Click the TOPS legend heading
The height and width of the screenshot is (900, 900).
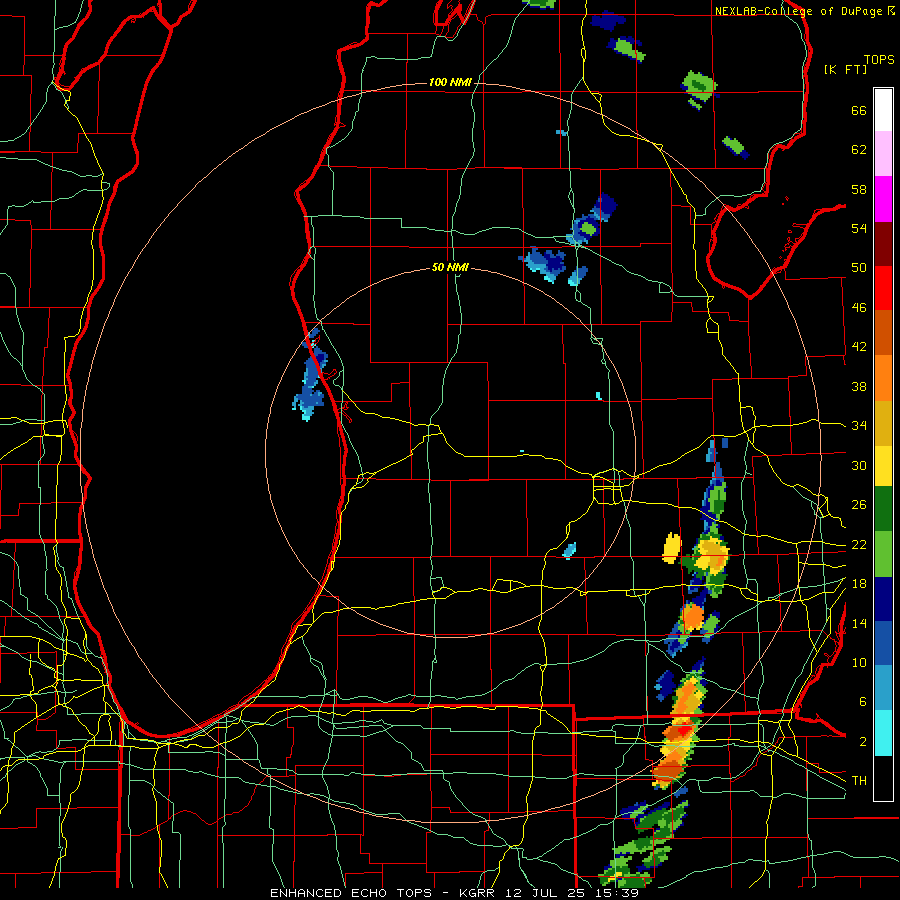(879, 59)
